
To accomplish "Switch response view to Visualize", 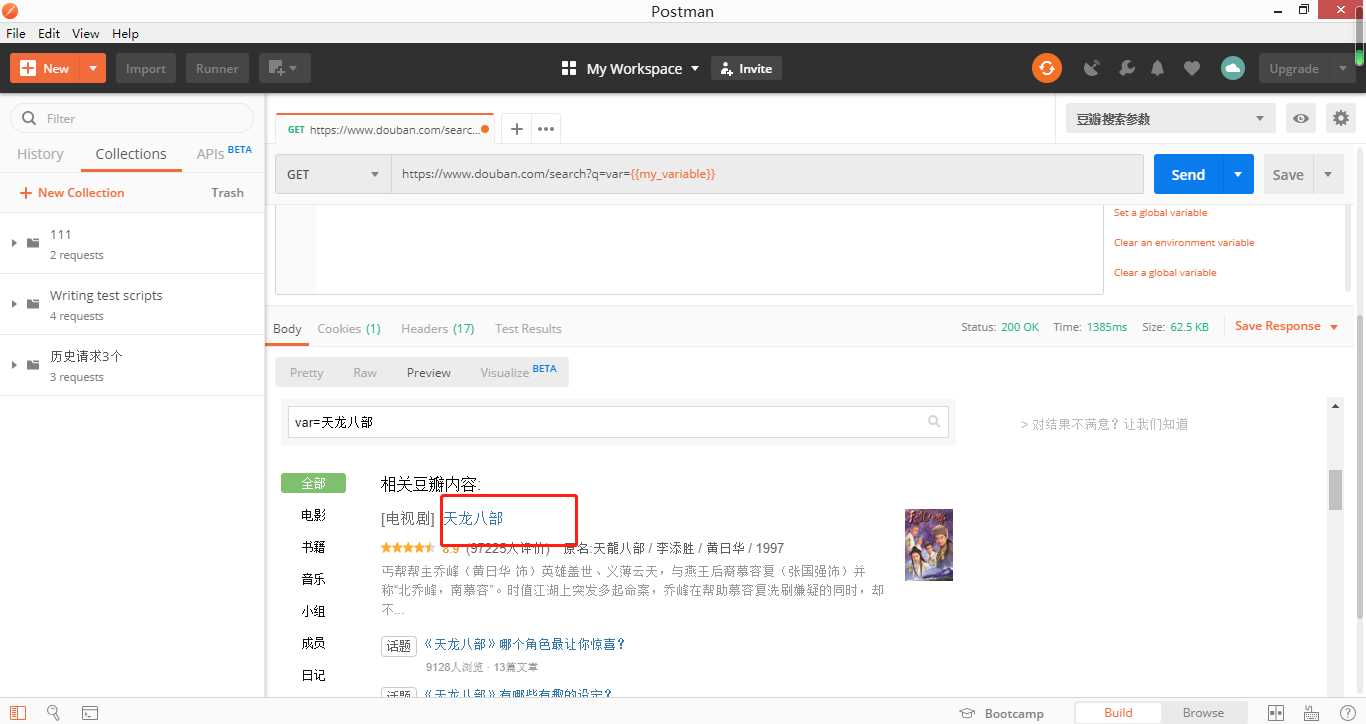I will tap(518, 372).
